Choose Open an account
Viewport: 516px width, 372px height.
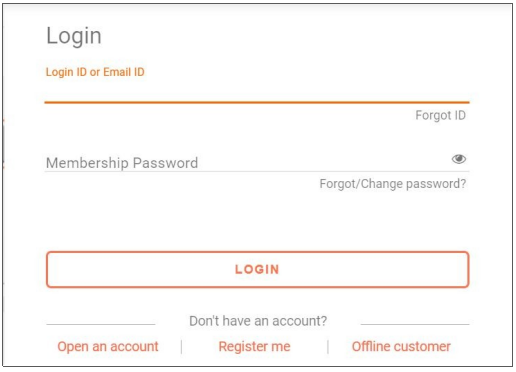click(x=108, y=346)
